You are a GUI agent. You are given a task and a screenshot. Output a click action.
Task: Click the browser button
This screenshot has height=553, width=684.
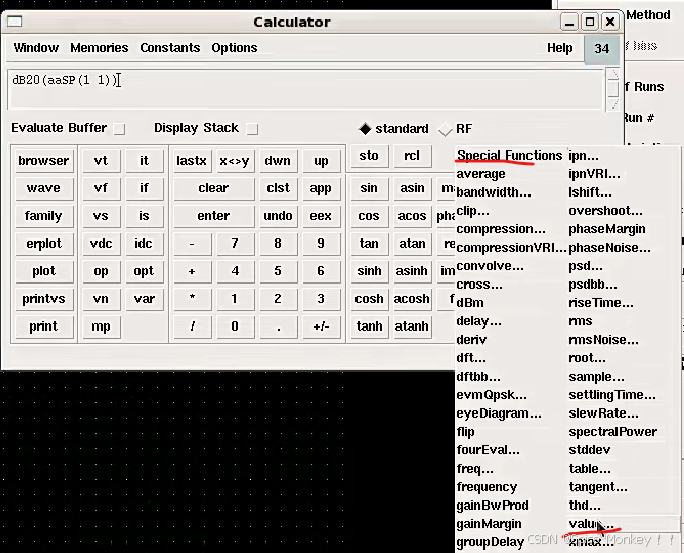pos(44,161)
